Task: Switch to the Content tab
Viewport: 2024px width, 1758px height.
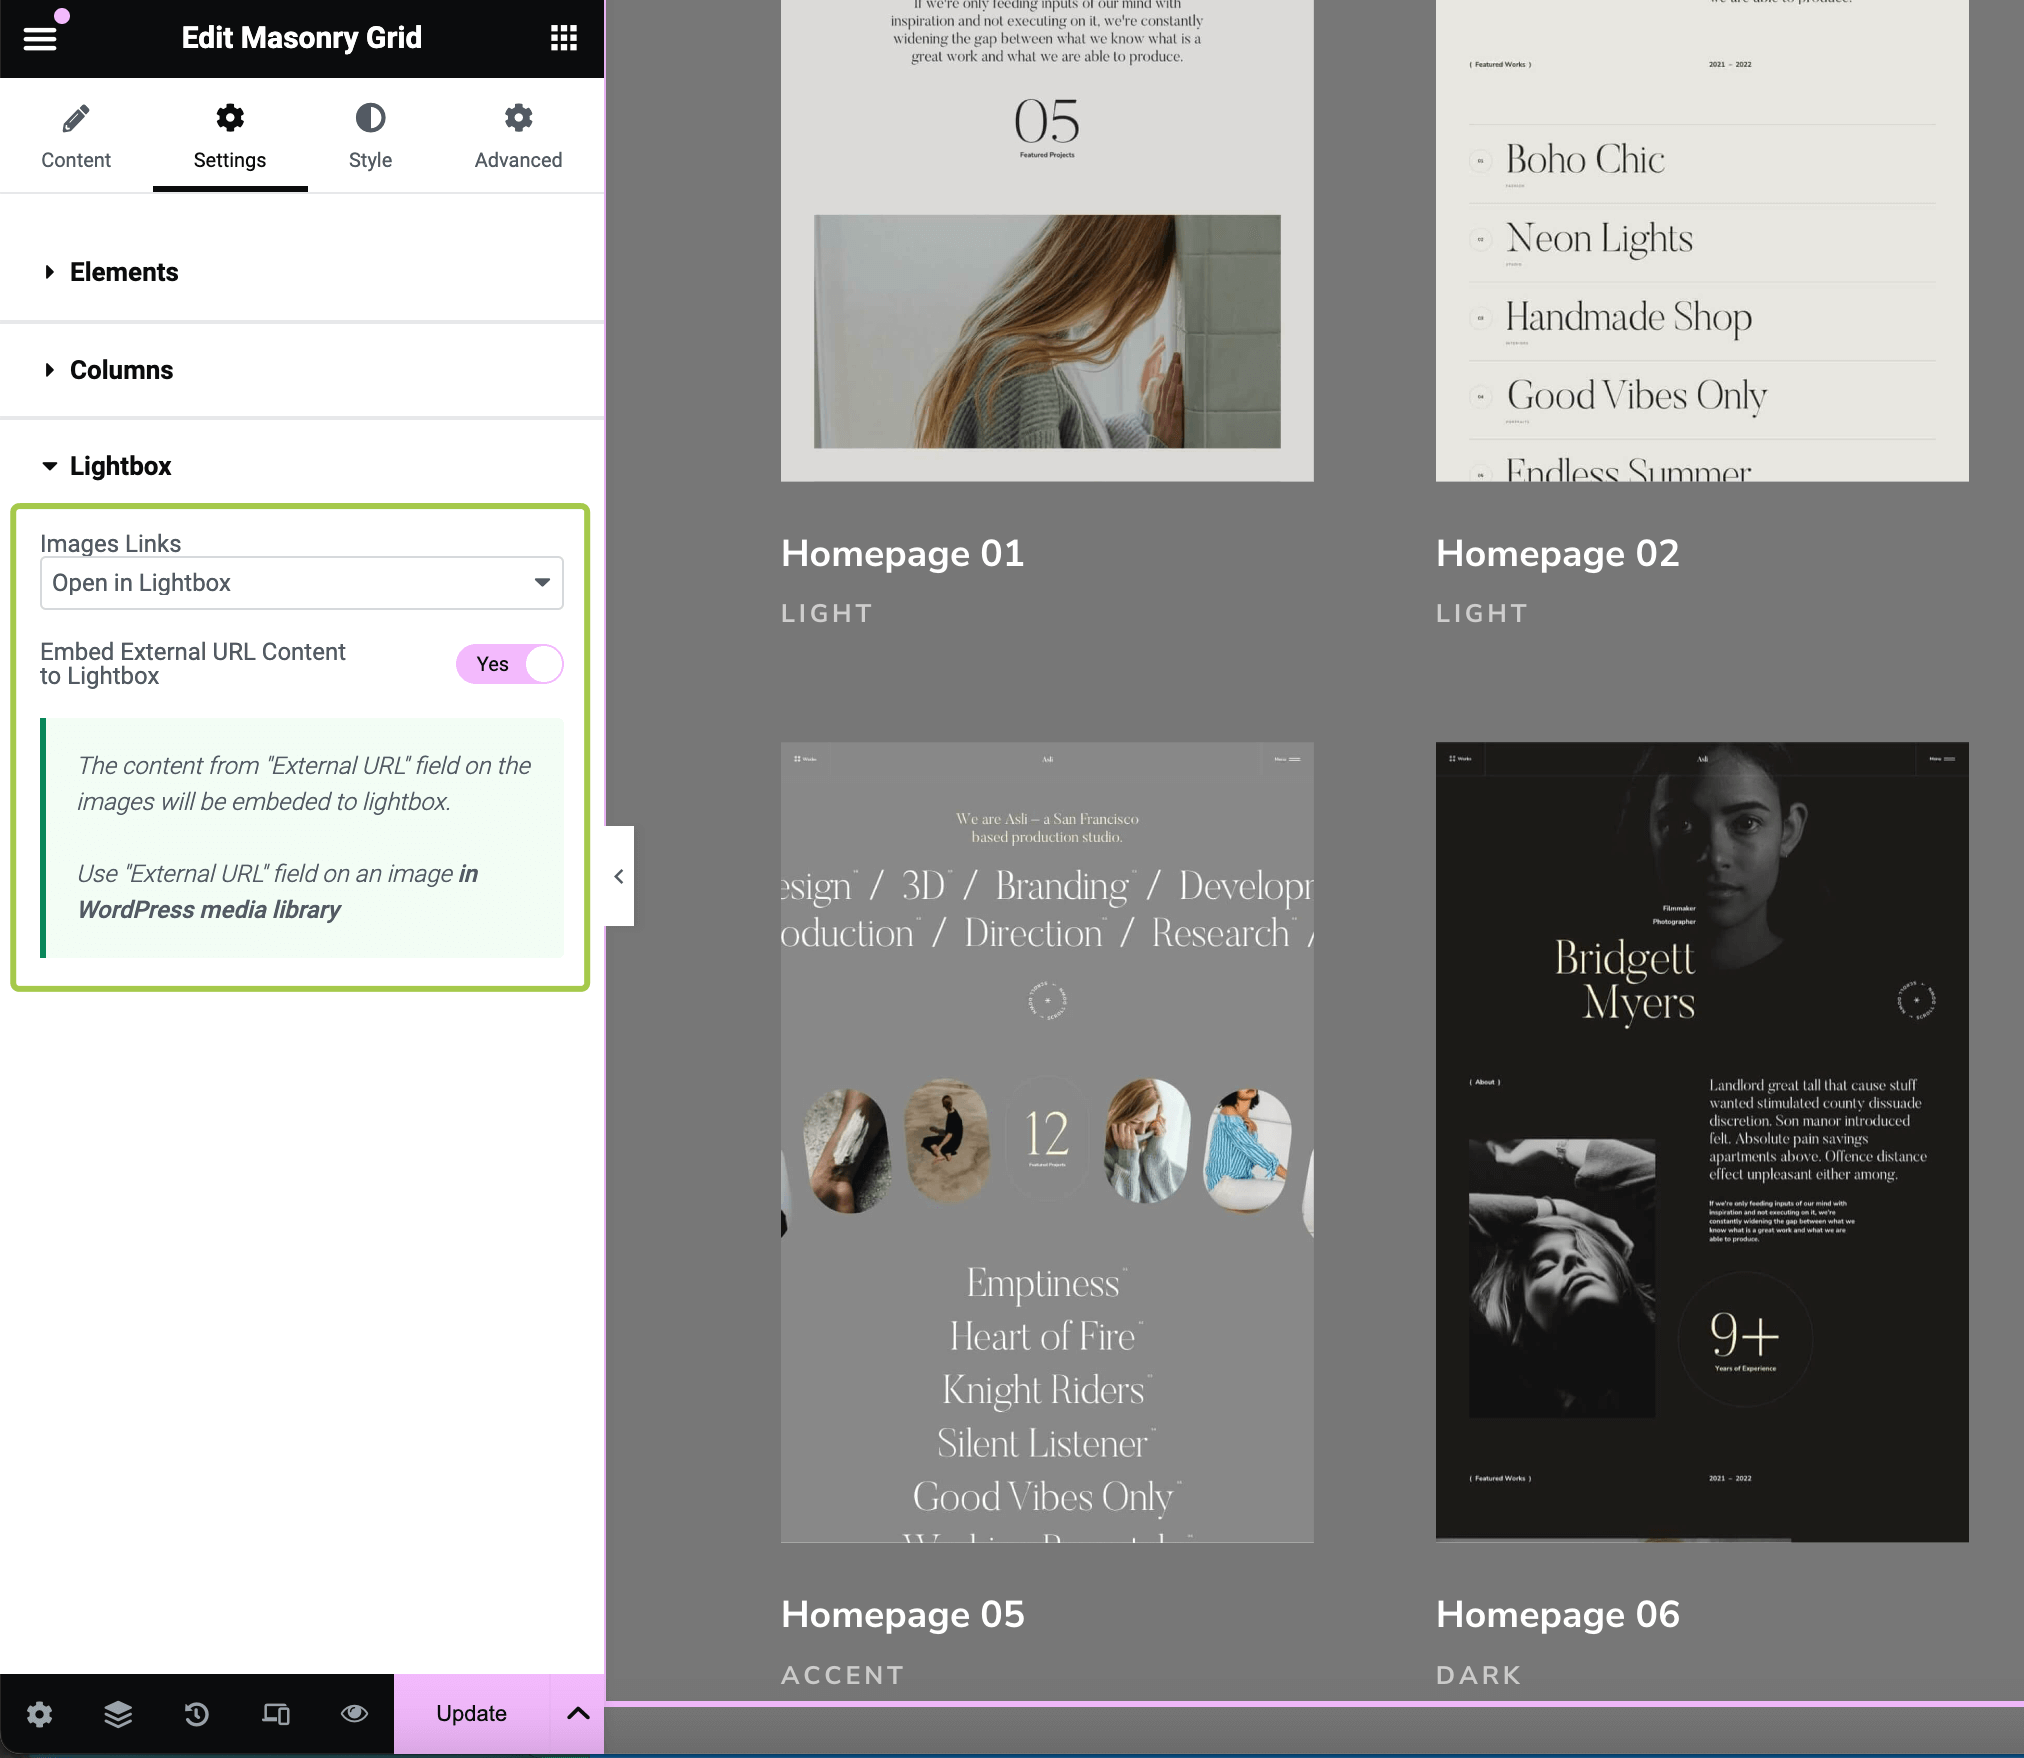Action: (x=76, y=136)
